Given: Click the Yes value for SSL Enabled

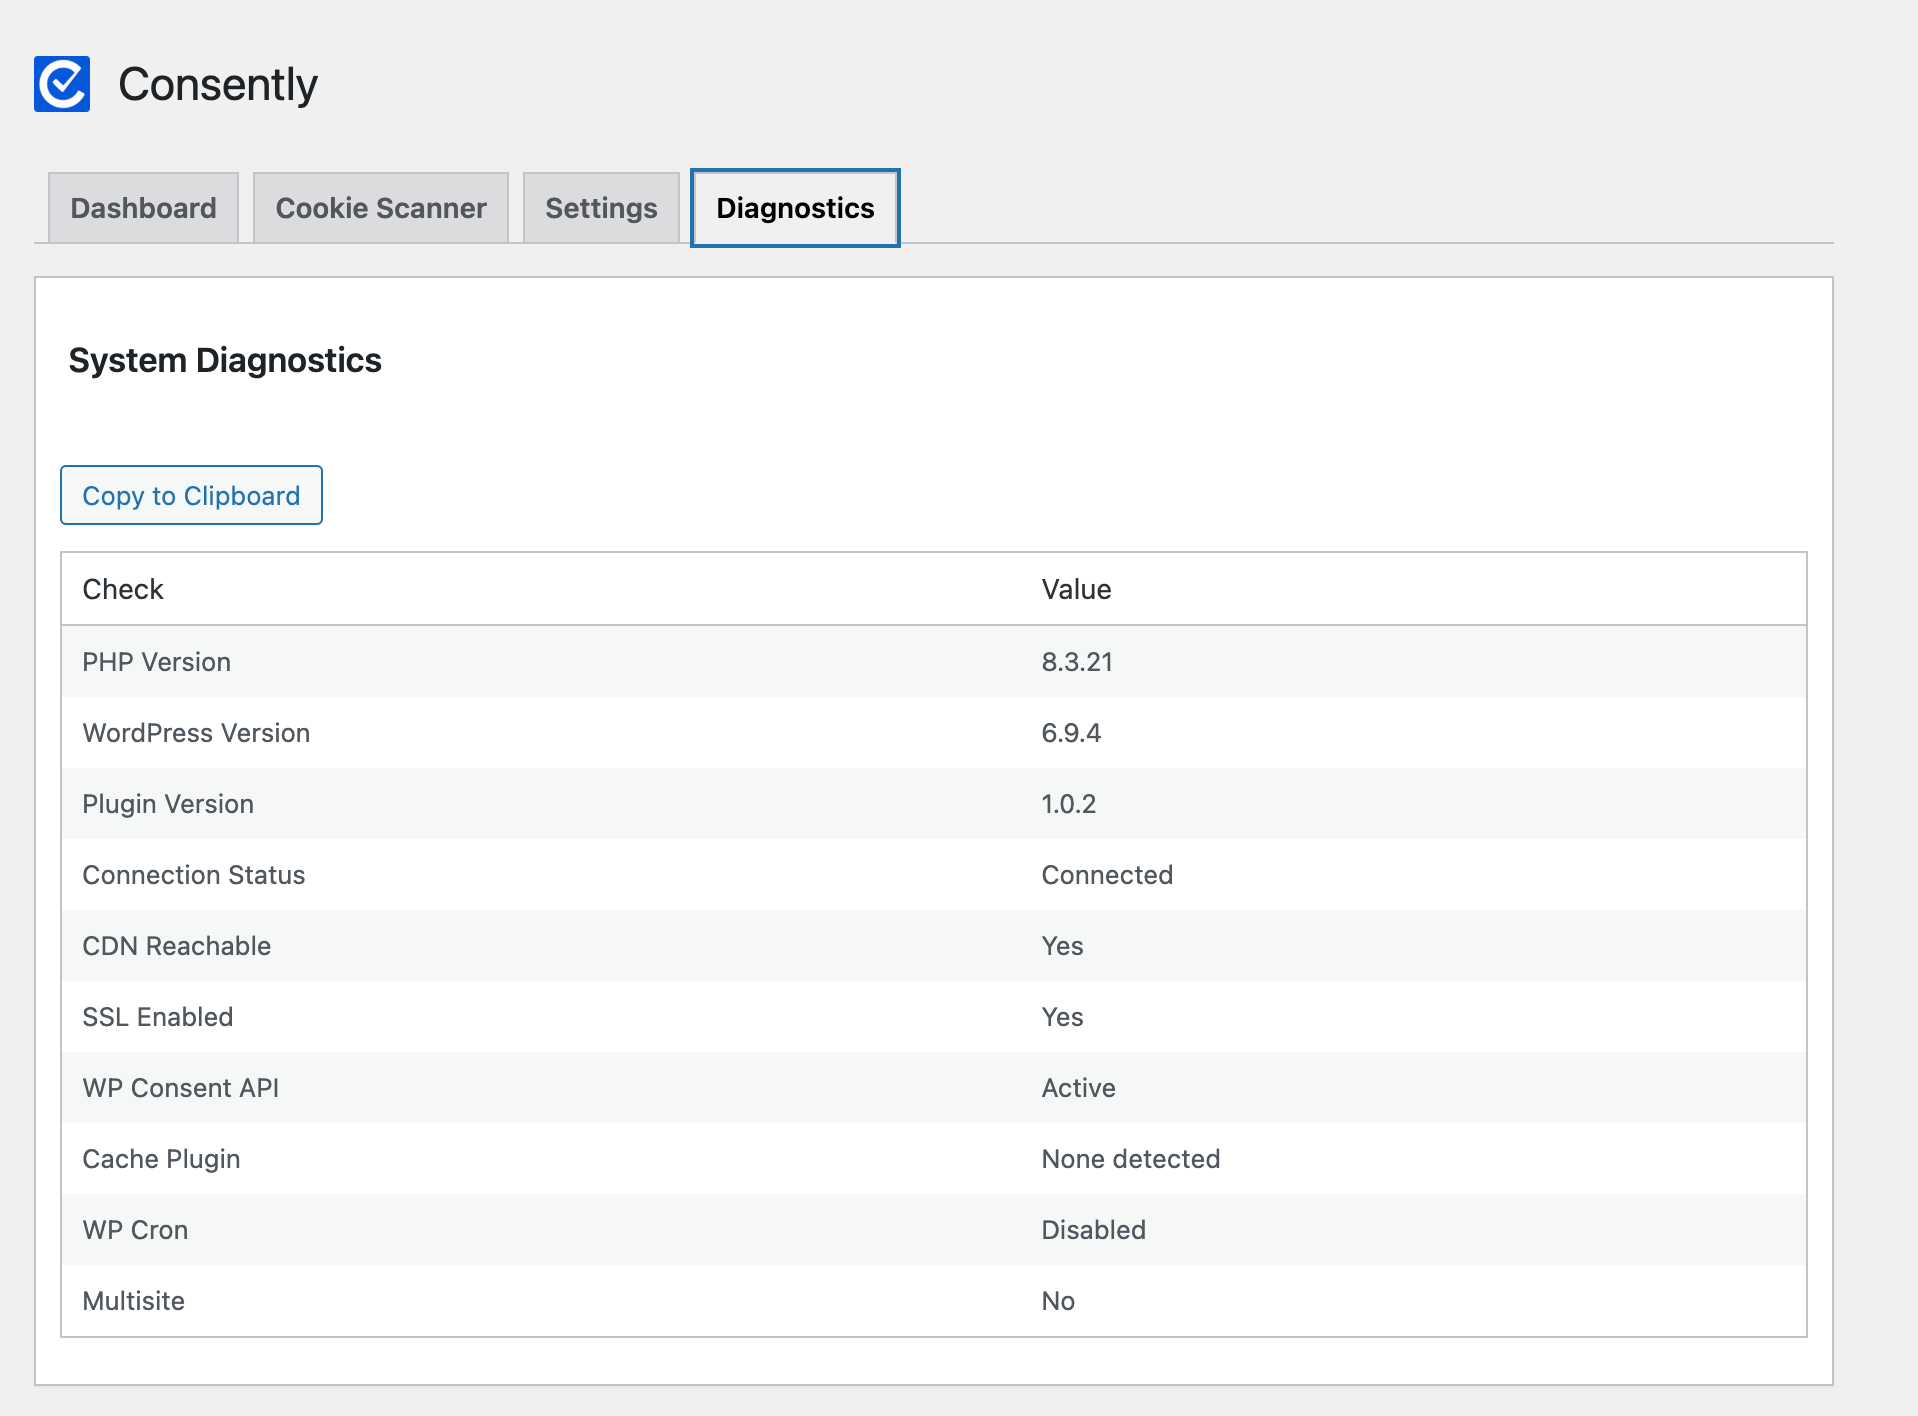Looking at the screenshot, I should (x=1062, y=1017).
